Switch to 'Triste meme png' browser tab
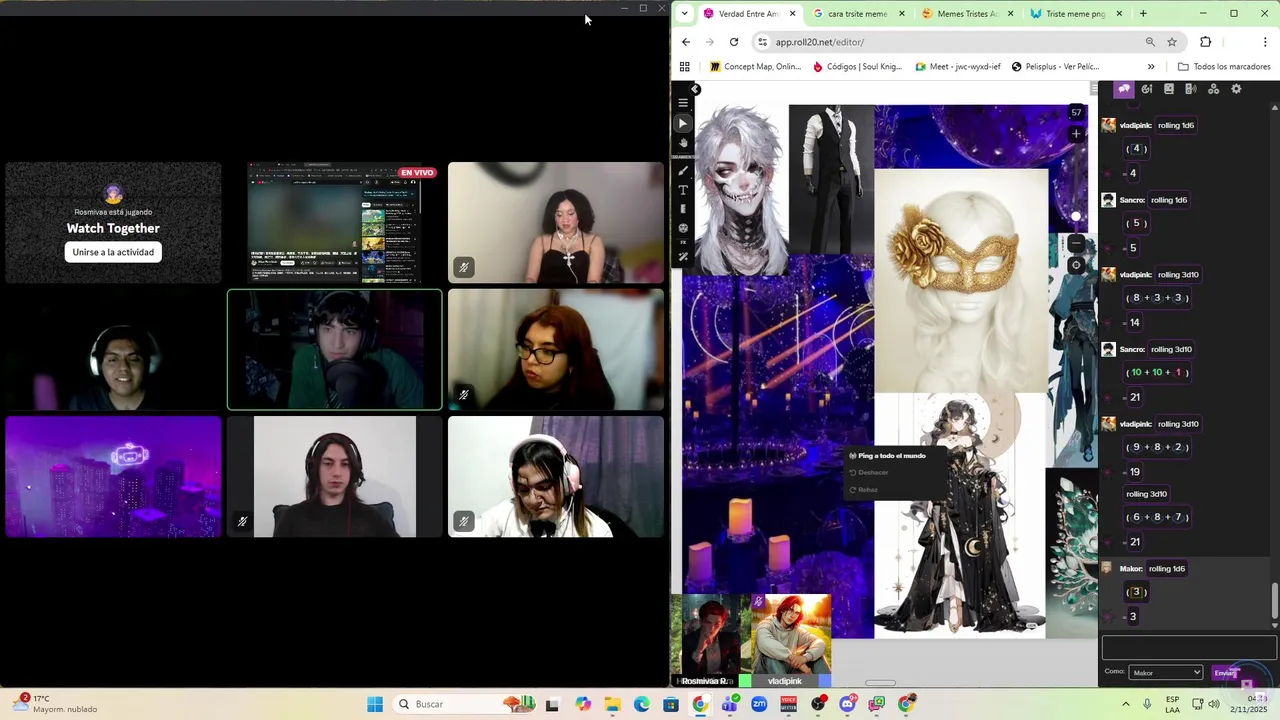 coord(1075,14)
